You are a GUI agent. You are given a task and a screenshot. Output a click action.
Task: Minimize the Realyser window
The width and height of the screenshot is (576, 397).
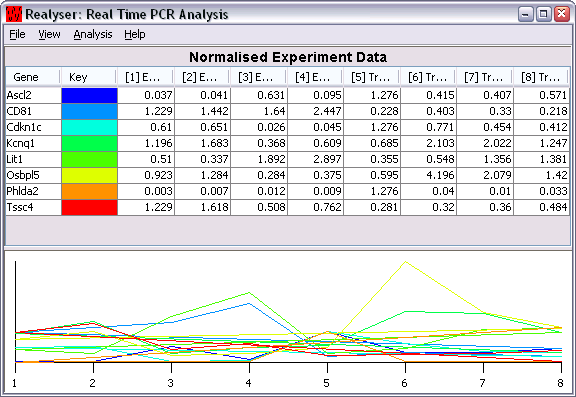[526, 14]
